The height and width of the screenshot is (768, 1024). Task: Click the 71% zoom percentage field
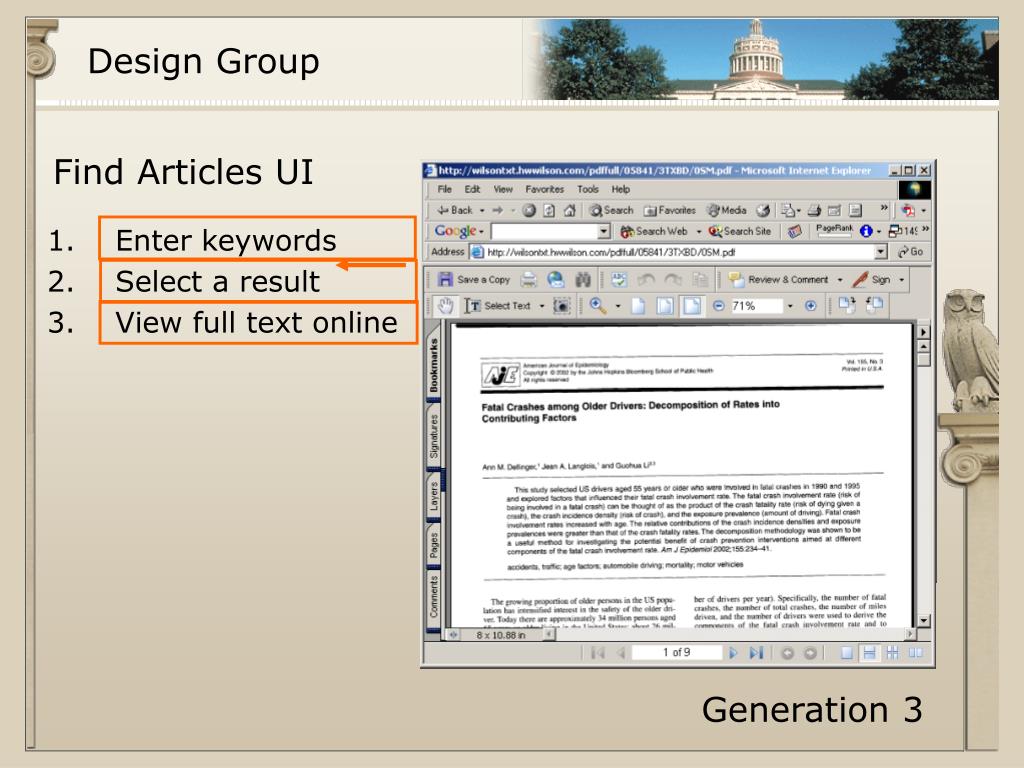point(756,305)
